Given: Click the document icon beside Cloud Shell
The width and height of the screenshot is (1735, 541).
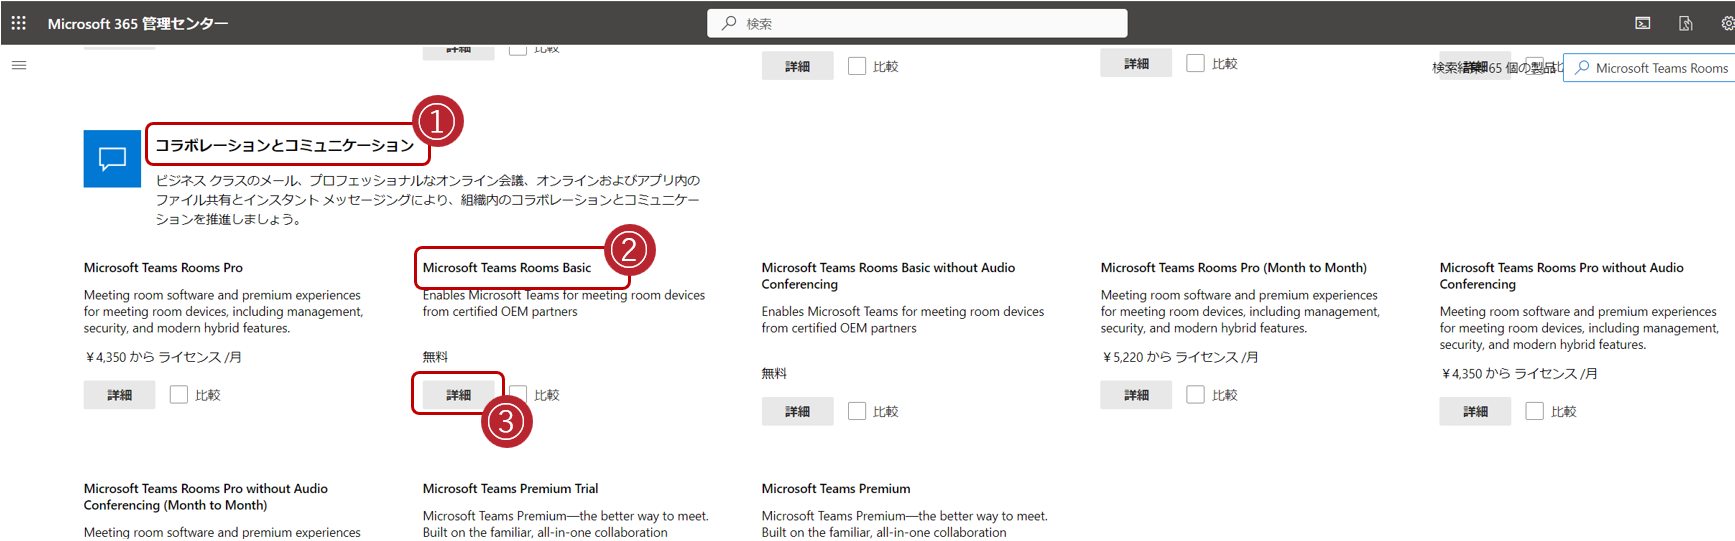Looking at the screenshot, I should [x=1686, y=23].
